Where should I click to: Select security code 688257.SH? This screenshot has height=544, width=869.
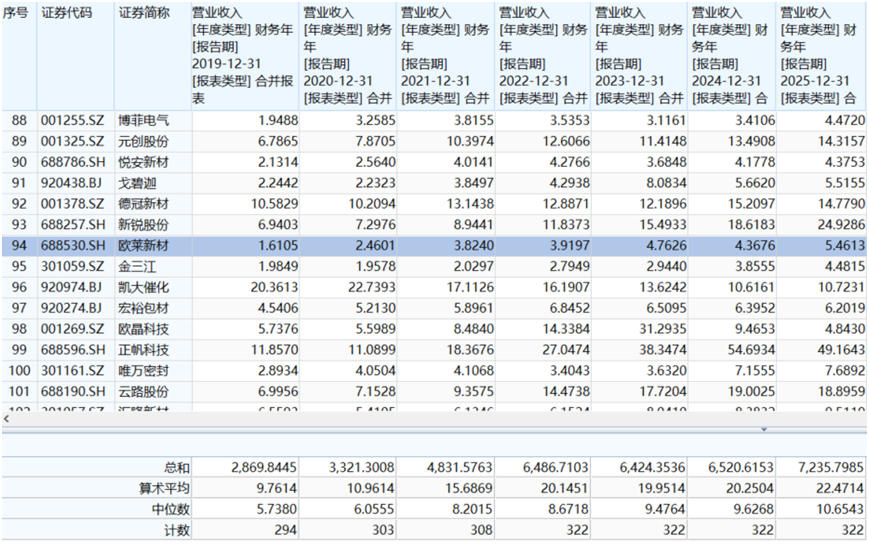pos(73,224)
